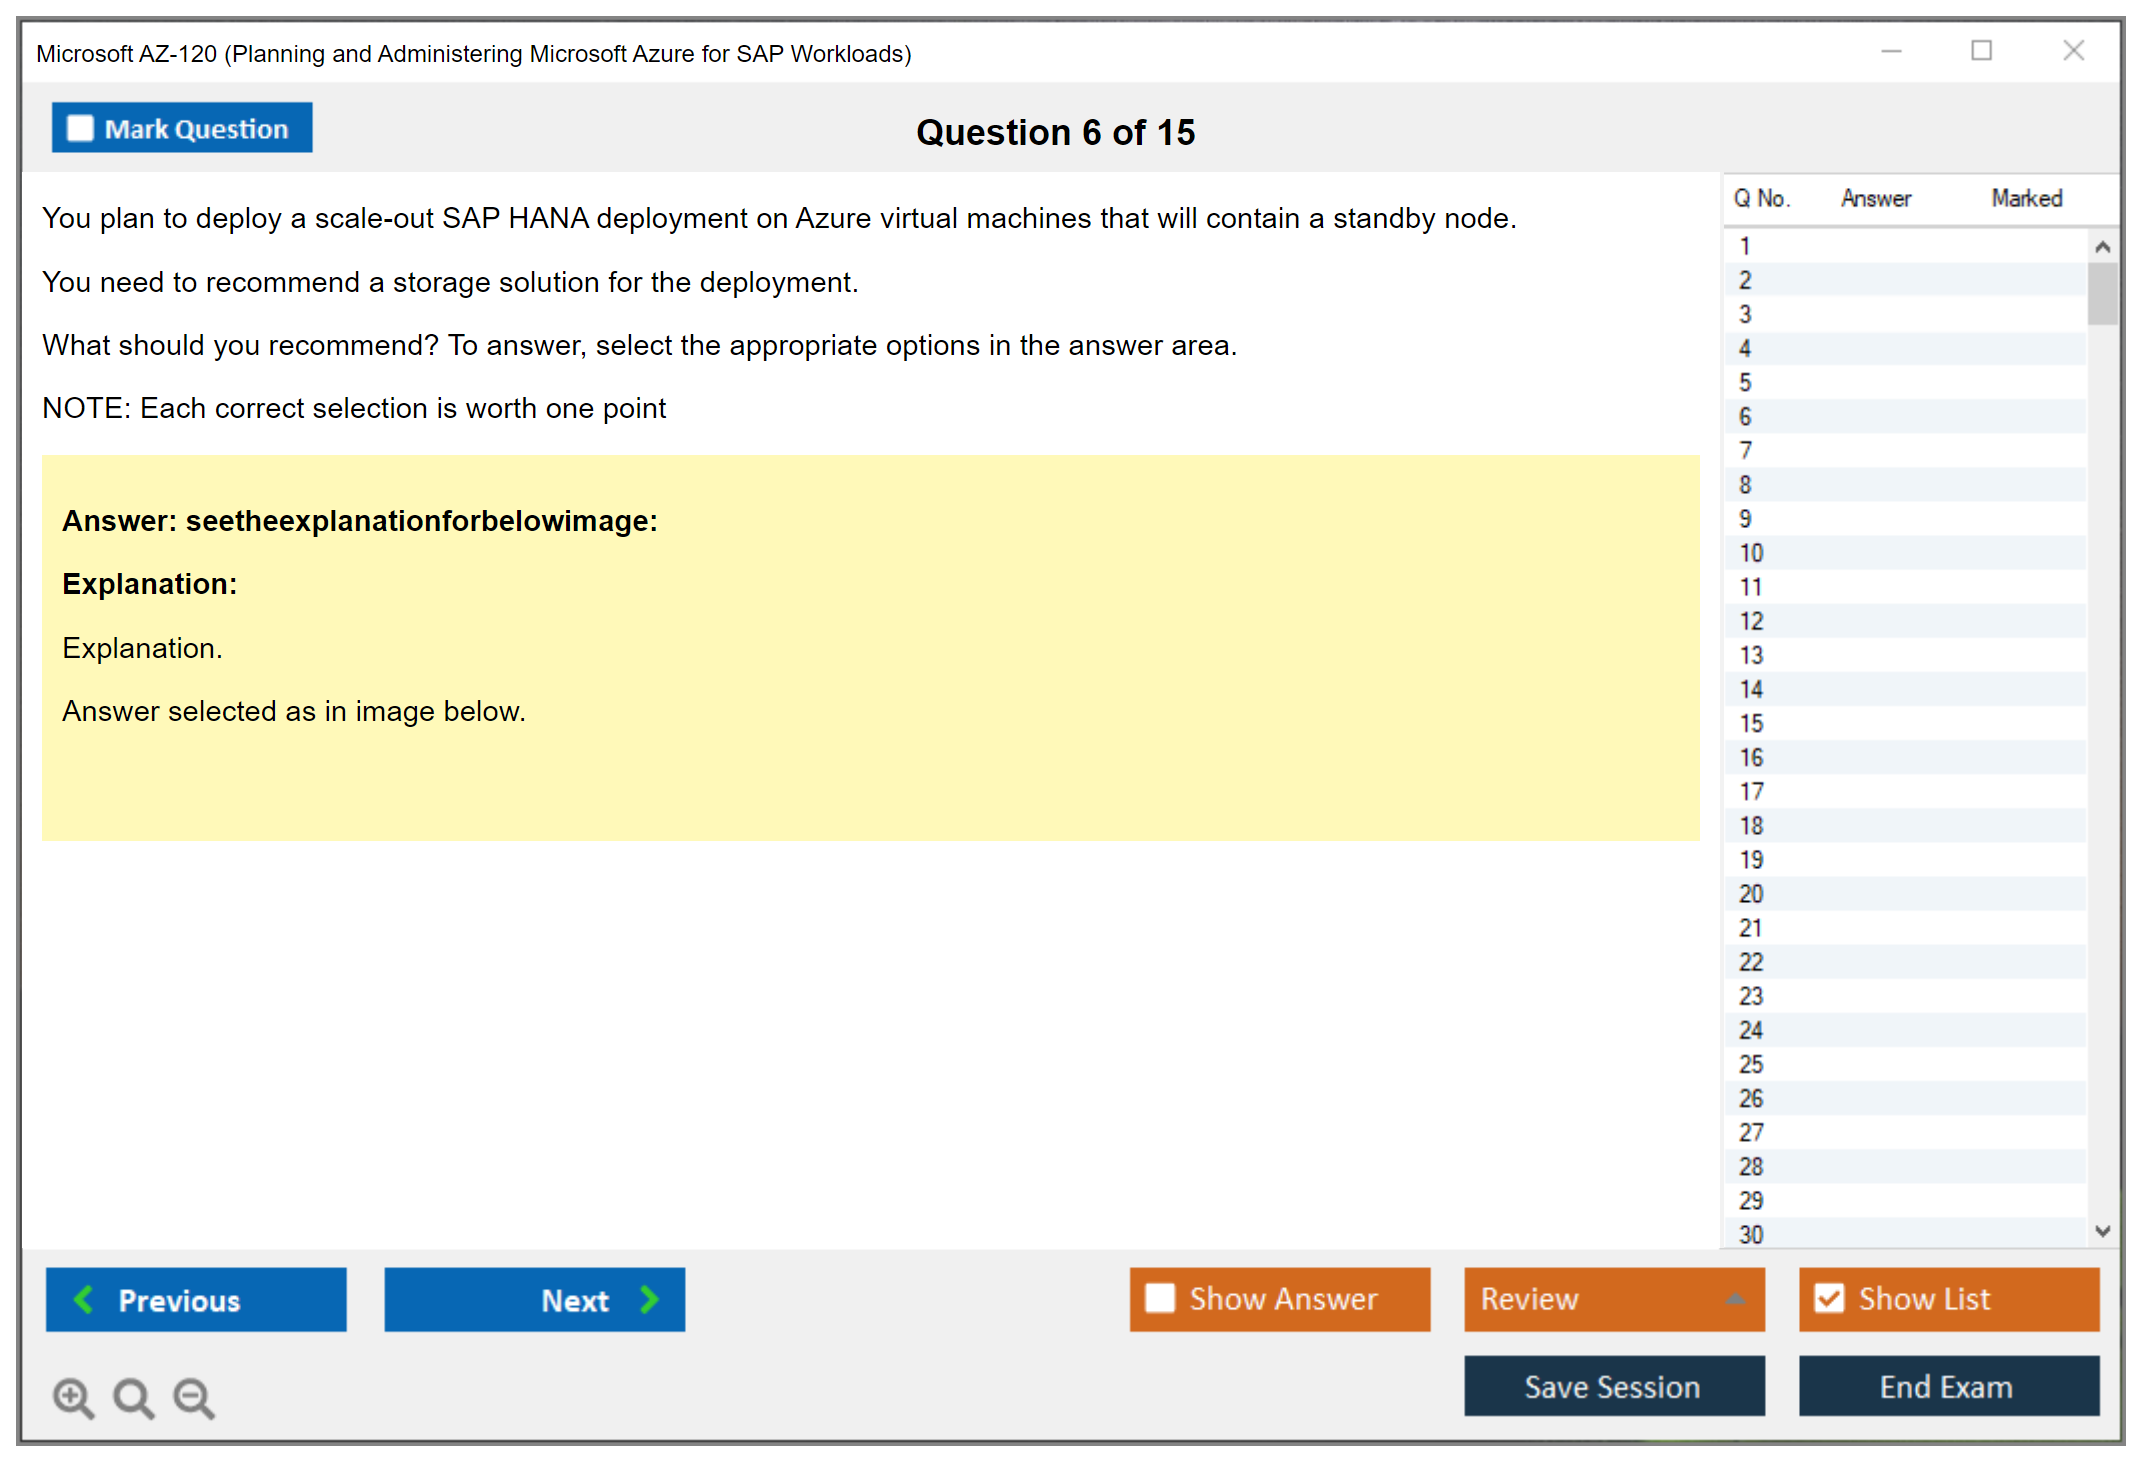Click the question list scrollbar thumb
Image resolution: width=2150 pixels, height=1470 pixels.
point(2102,294)
